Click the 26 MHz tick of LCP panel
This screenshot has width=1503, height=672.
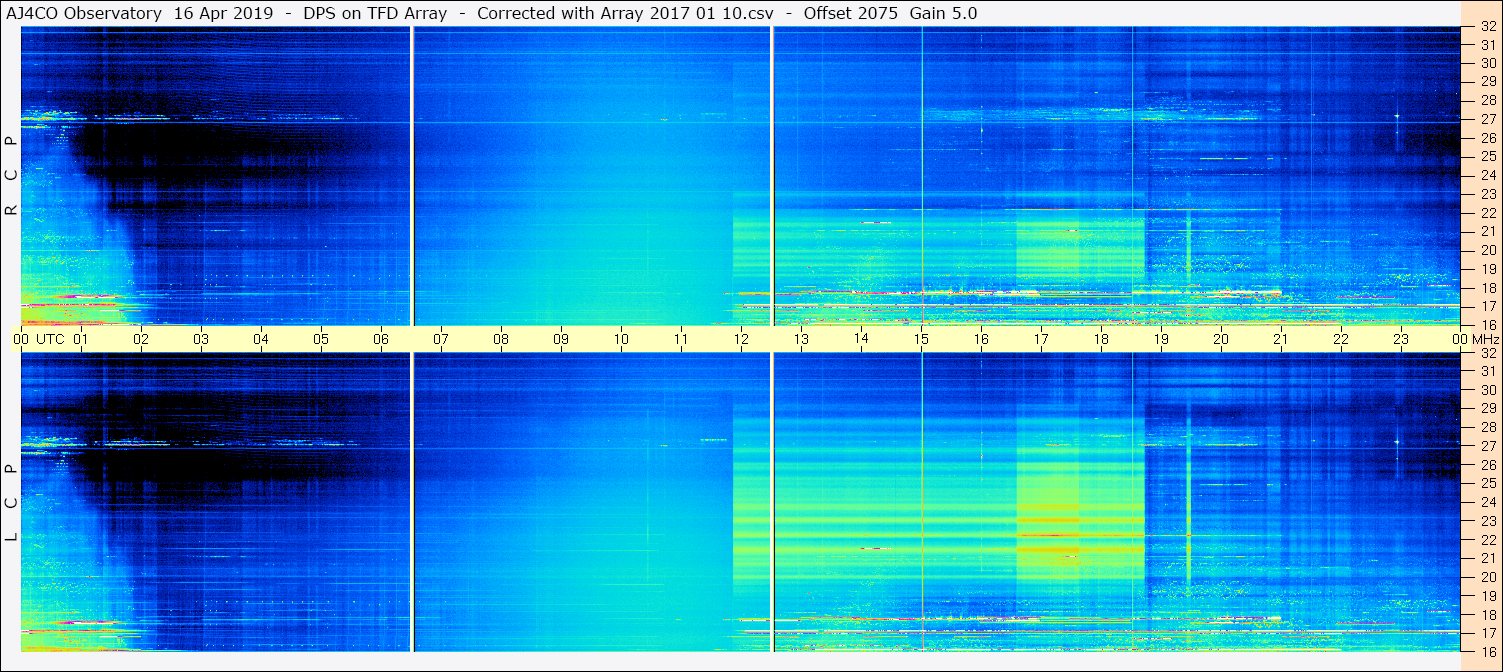coord(1488,465)
